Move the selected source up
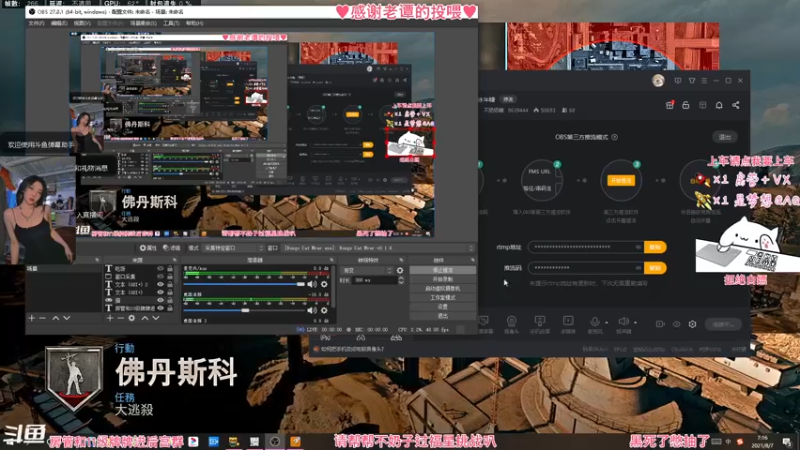This screenshot has width=800, height=450. pos(145,318)
